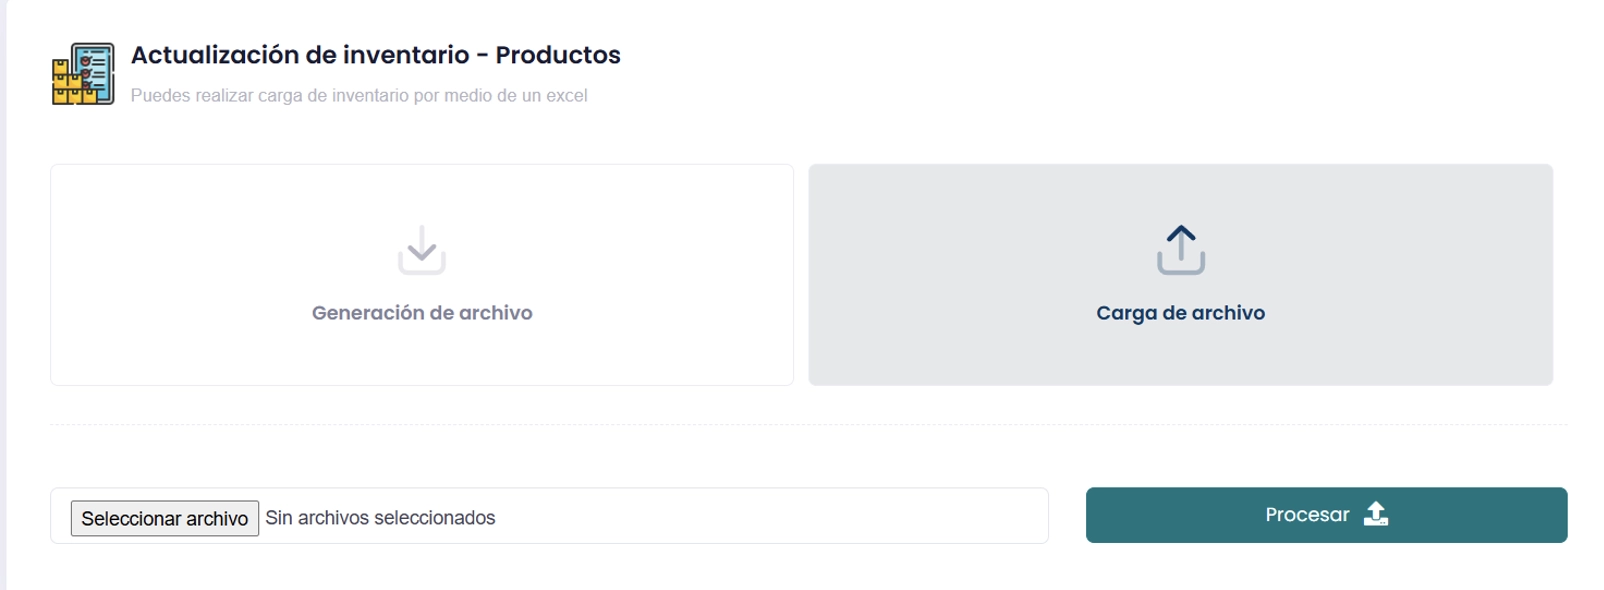1604x590 pixels.
Task: Click the upload arrow icon above Carga de archivo
Action: pos(1181,250)
